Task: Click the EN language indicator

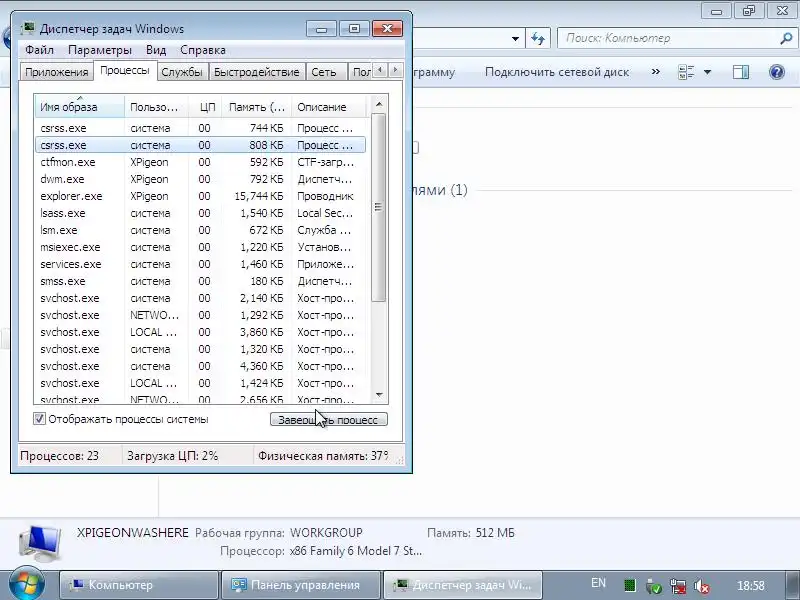Action: click(598, 583)
